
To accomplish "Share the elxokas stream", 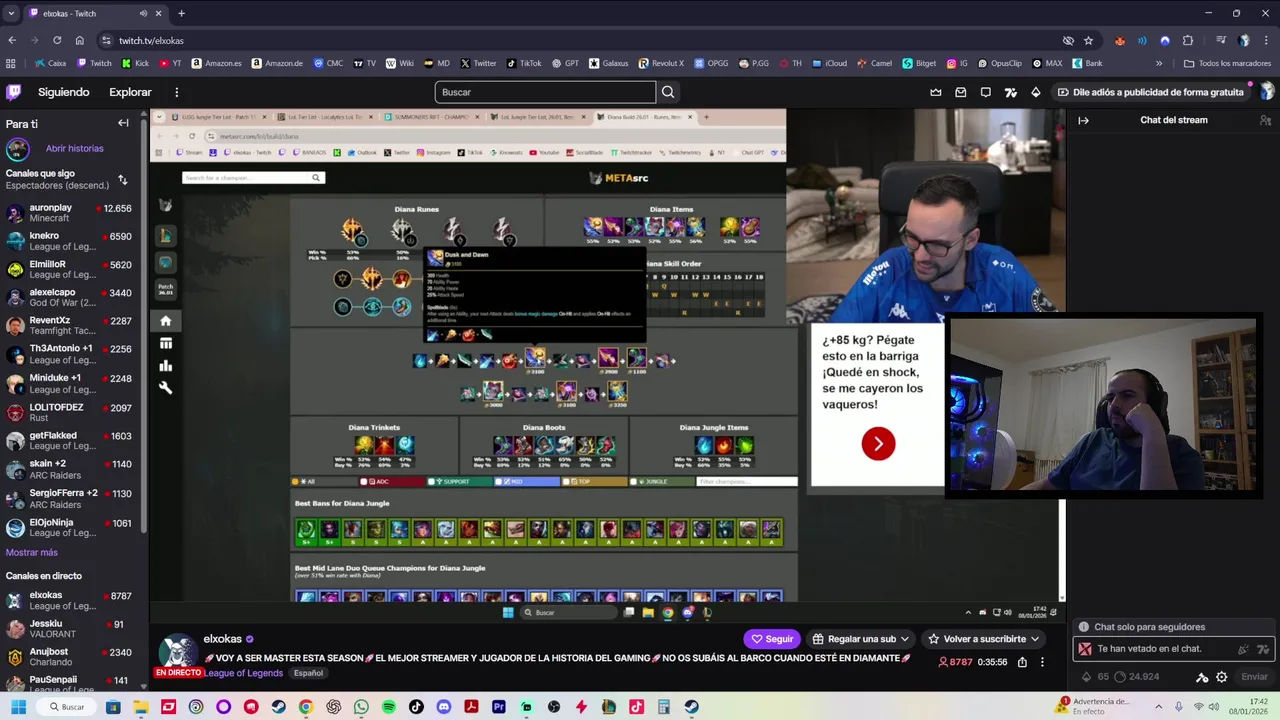I will tap(1022, 662).
